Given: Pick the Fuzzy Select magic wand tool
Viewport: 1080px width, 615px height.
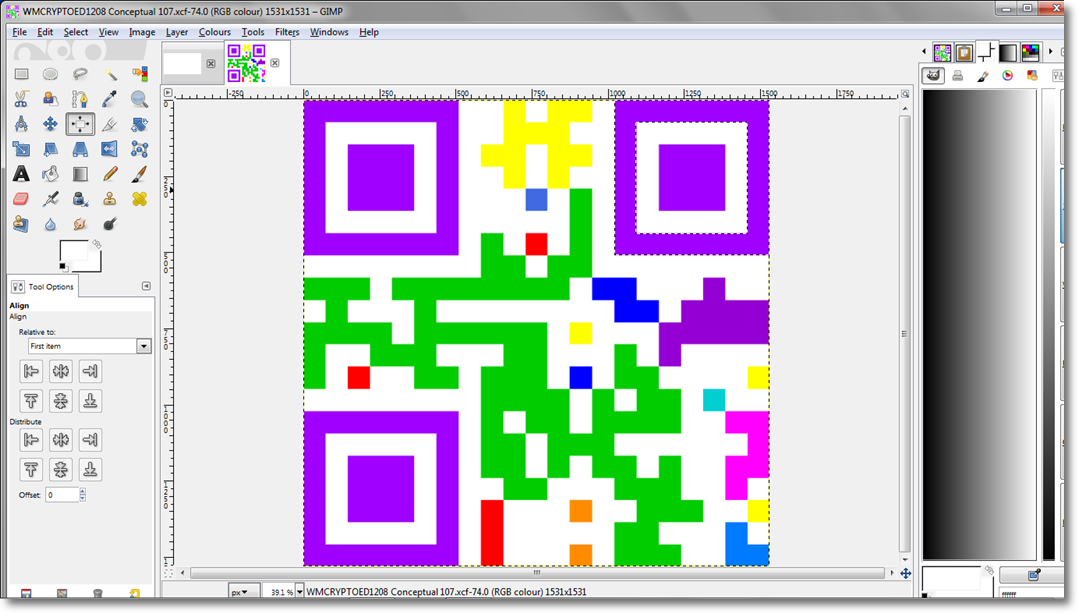Looking at the screenshot, I should [110, 74].
